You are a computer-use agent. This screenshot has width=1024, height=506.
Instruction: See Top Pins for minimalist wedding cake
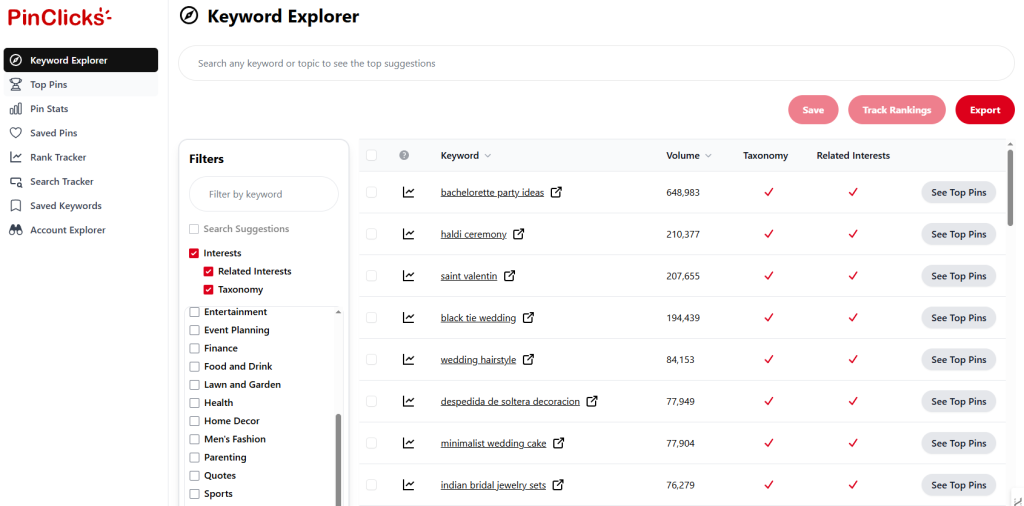pyautogui.click(x=959, y=443)
